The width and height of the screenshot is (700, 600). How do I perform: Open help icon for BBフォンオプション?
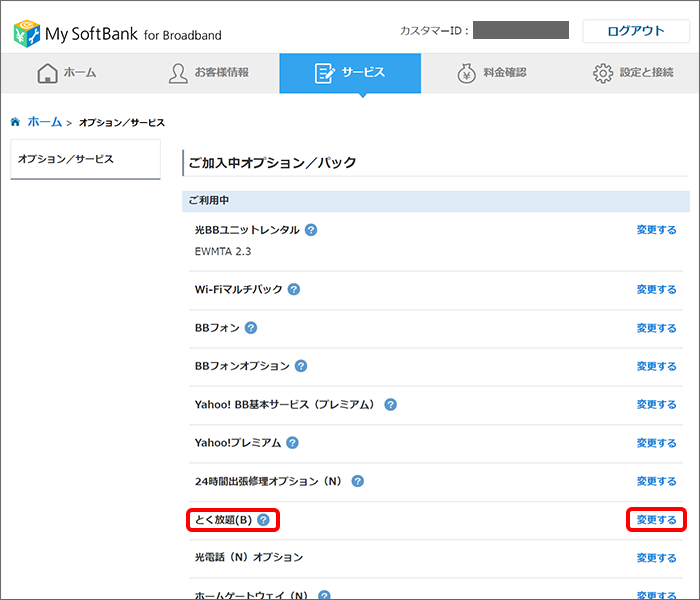[301, 366]
